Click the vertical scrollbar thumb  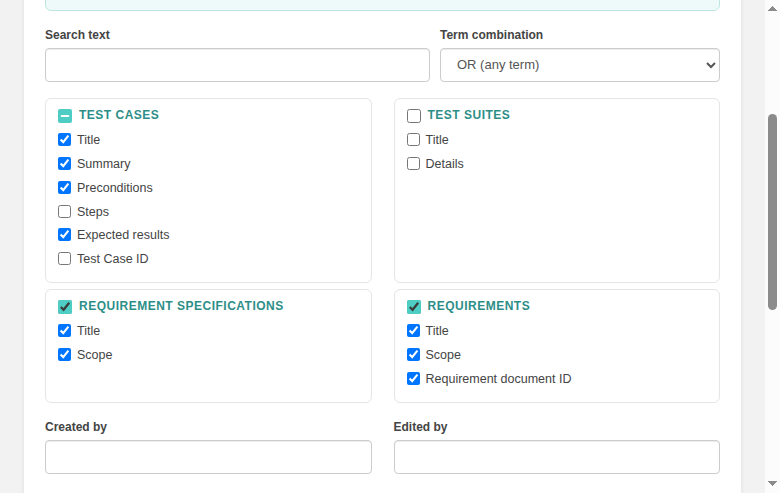pos(772,212)
